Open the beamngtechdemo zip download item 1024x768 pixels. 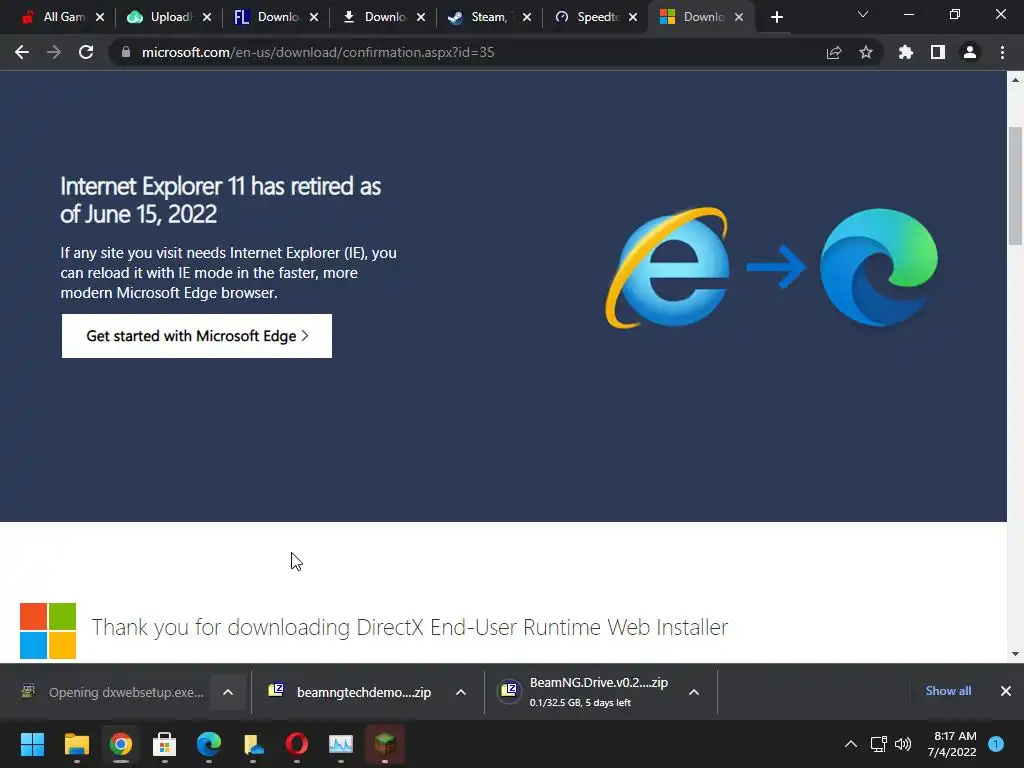349,692
